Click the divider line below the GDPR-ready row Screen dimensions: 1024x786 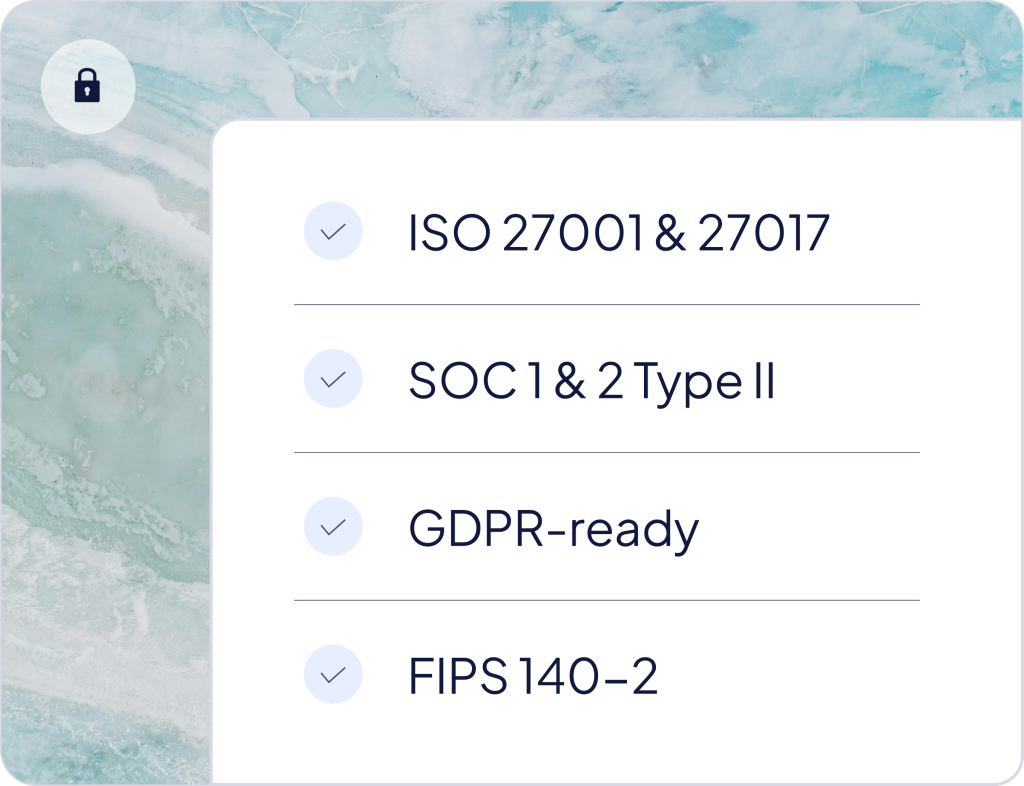click(x=606, y=600)
